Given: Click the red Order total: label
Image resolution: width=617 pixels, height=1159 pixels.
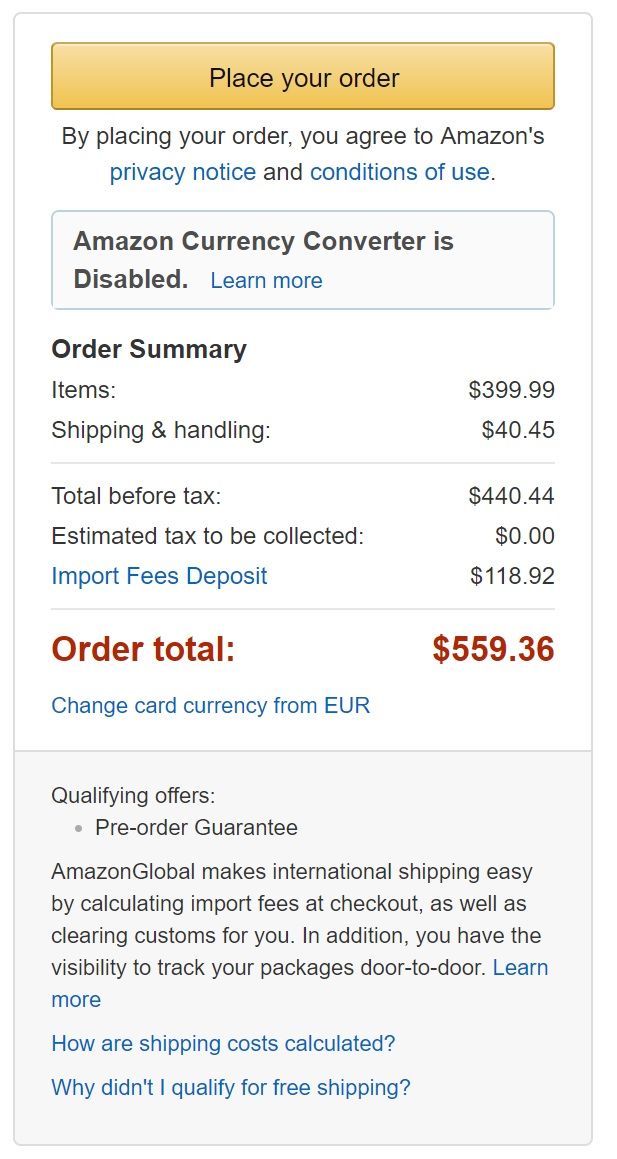Looking at the screenshot, I should (x=143, y=649).
